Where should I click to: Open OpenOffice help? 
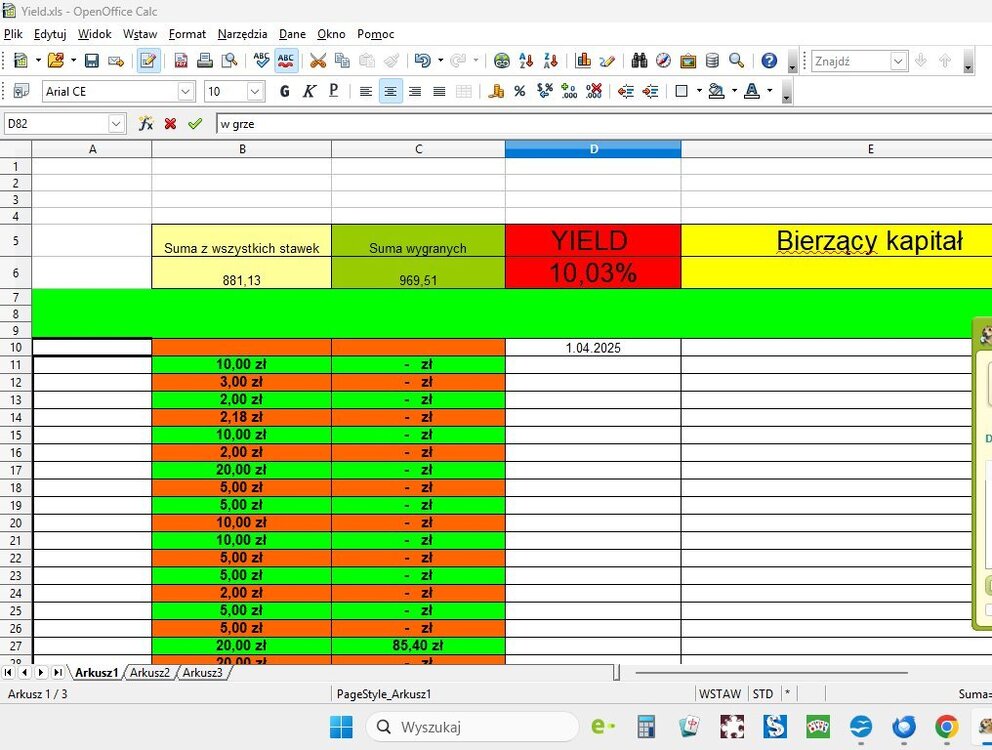[x=769, y=61]
